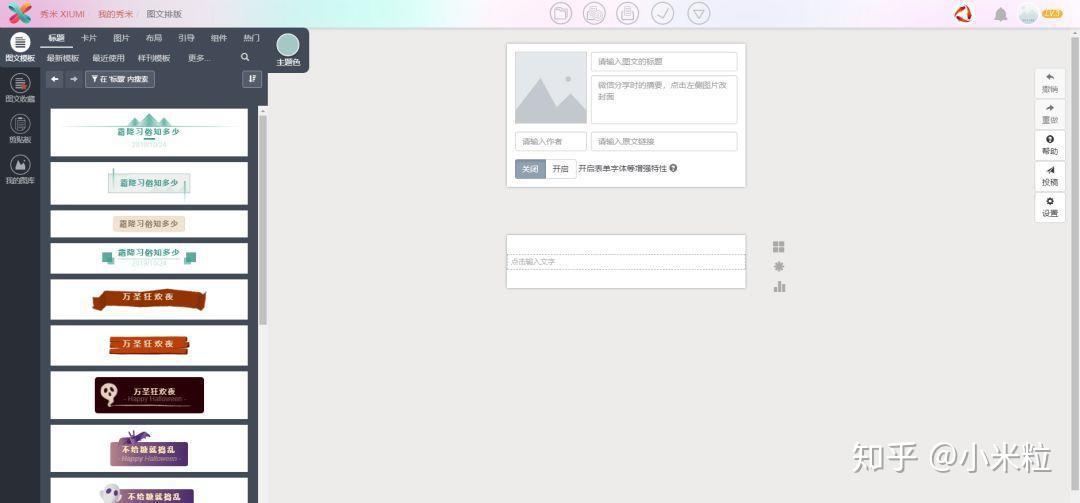Select 霜降习俗知多少 mountain title template
The width and height of the screenshot is (1080, 503).
tap(149, 132)
